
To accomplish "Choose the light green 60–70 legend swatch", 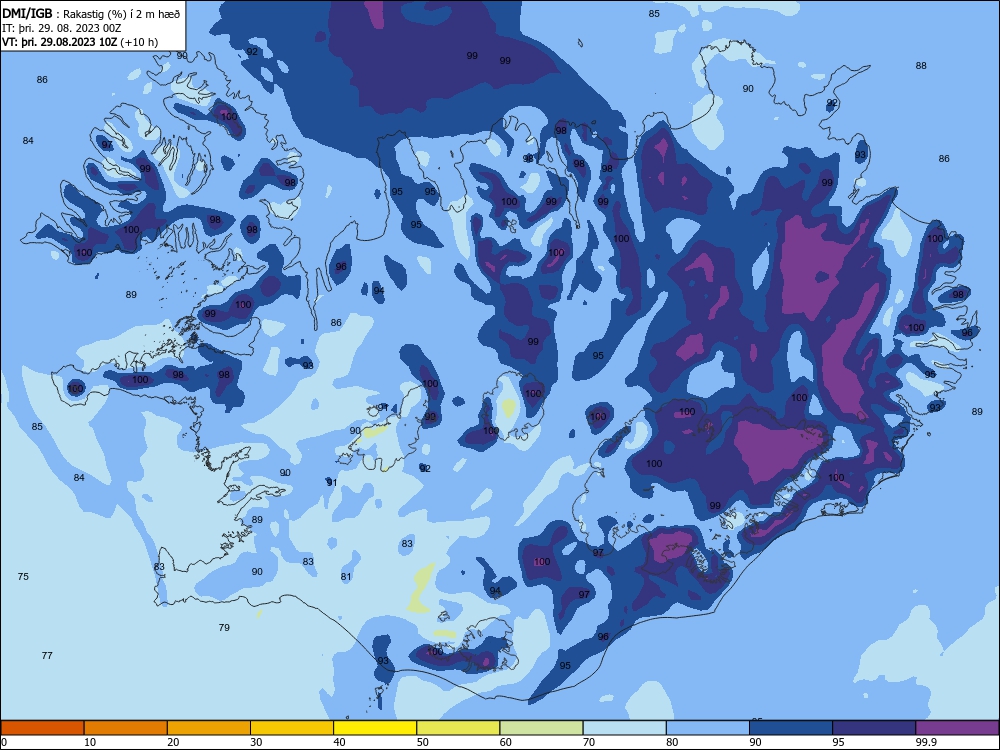I will pyautogui.click(x=541, y=728).
